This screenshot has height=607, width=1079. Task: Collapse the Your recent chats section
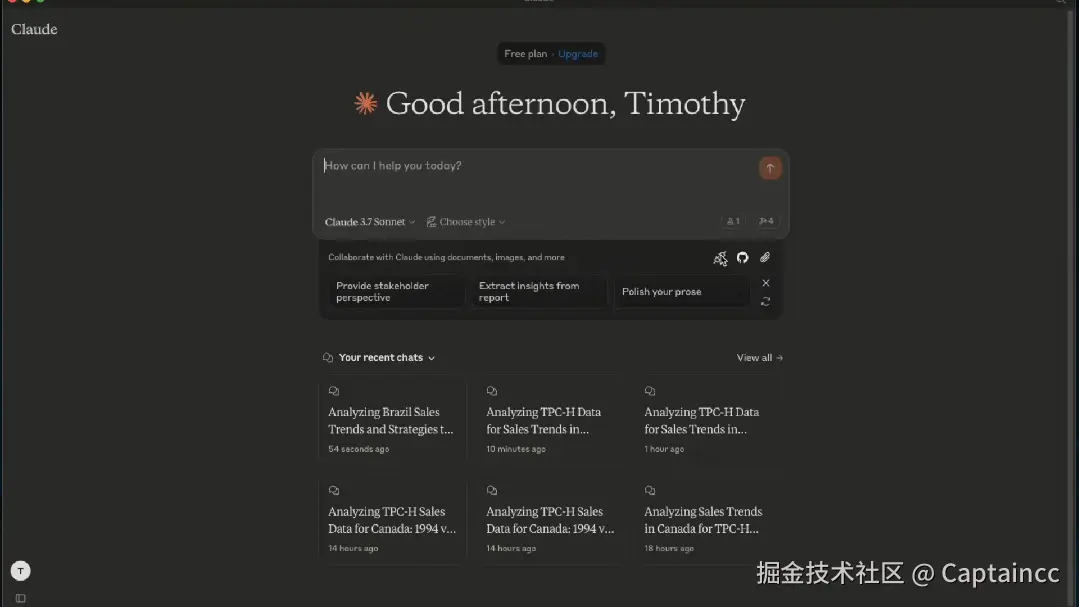[431, 358]
